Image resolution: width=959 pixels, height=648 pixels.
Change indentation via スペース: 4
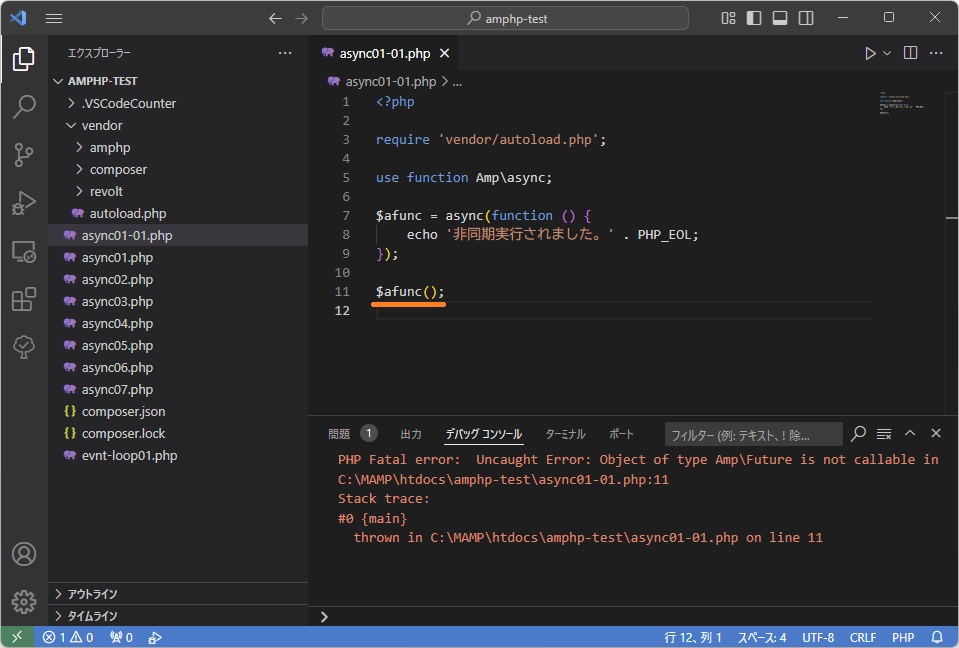[x=762, y=637]
